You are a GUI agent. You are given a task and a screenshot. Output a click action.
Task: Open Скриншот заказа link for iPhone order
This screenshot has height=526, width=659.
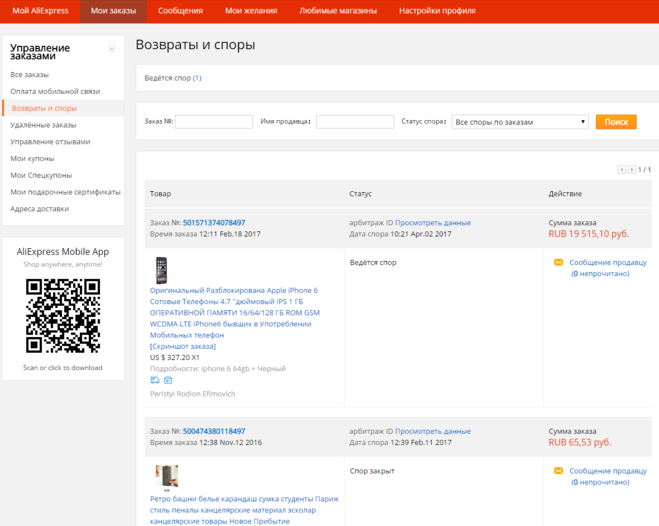coord(183,346)
